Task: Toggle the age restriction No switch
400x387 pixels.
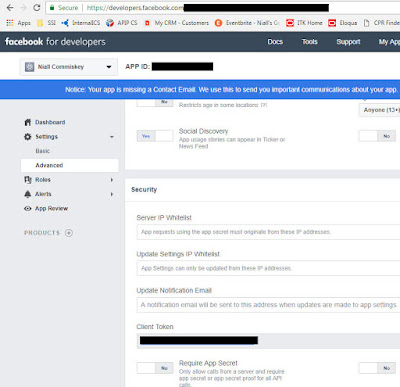Action: tap(155, 102)
